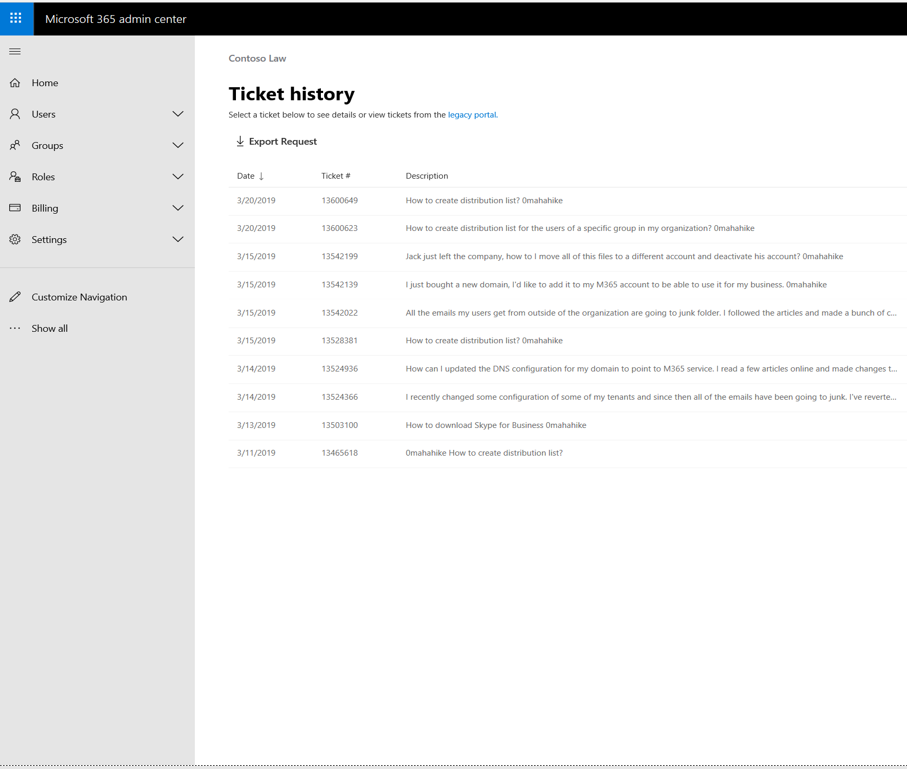Click the Contoso Law breadcrumb
The height and width of the screenshot is (769, 907).
tap(257, 58)
